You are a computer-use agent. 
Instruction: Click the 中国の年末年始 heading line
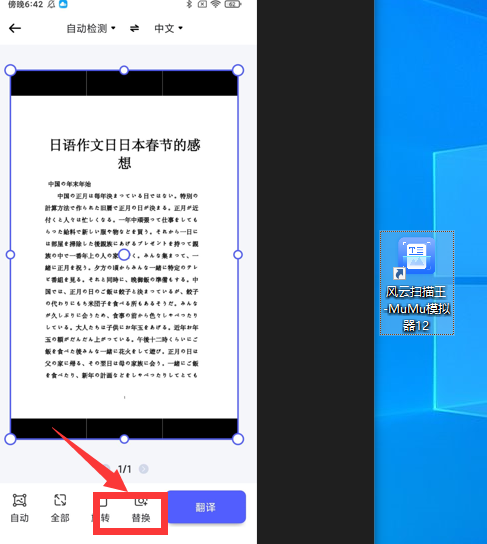tap(69, 184)
